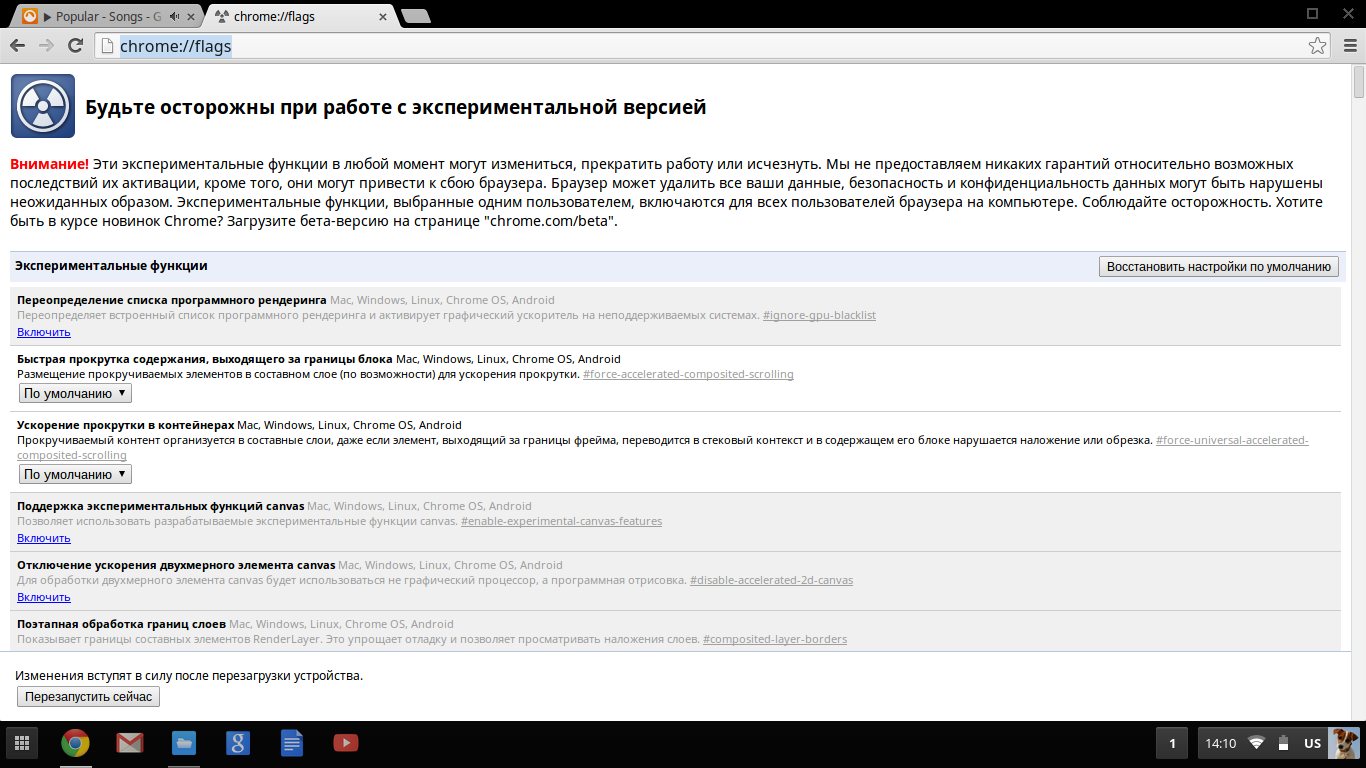
Task: Open dropdown for force-universal-accelerated-composited-scrolling flag
Action: coord(75,474)
